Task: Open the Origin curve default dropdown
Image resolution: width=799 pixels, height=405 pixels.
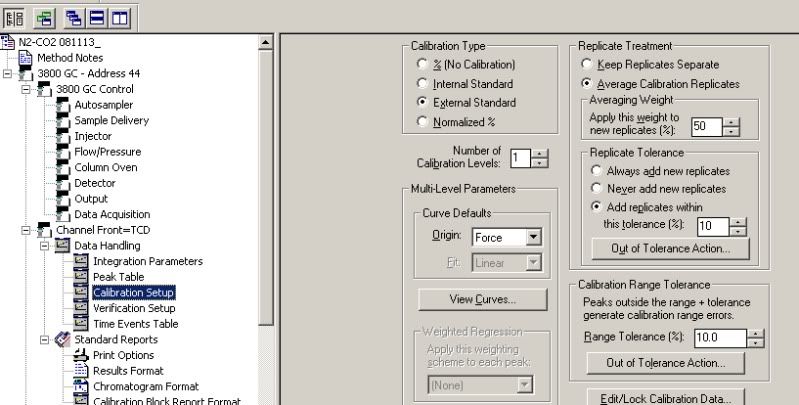Action: click(532, 238)
